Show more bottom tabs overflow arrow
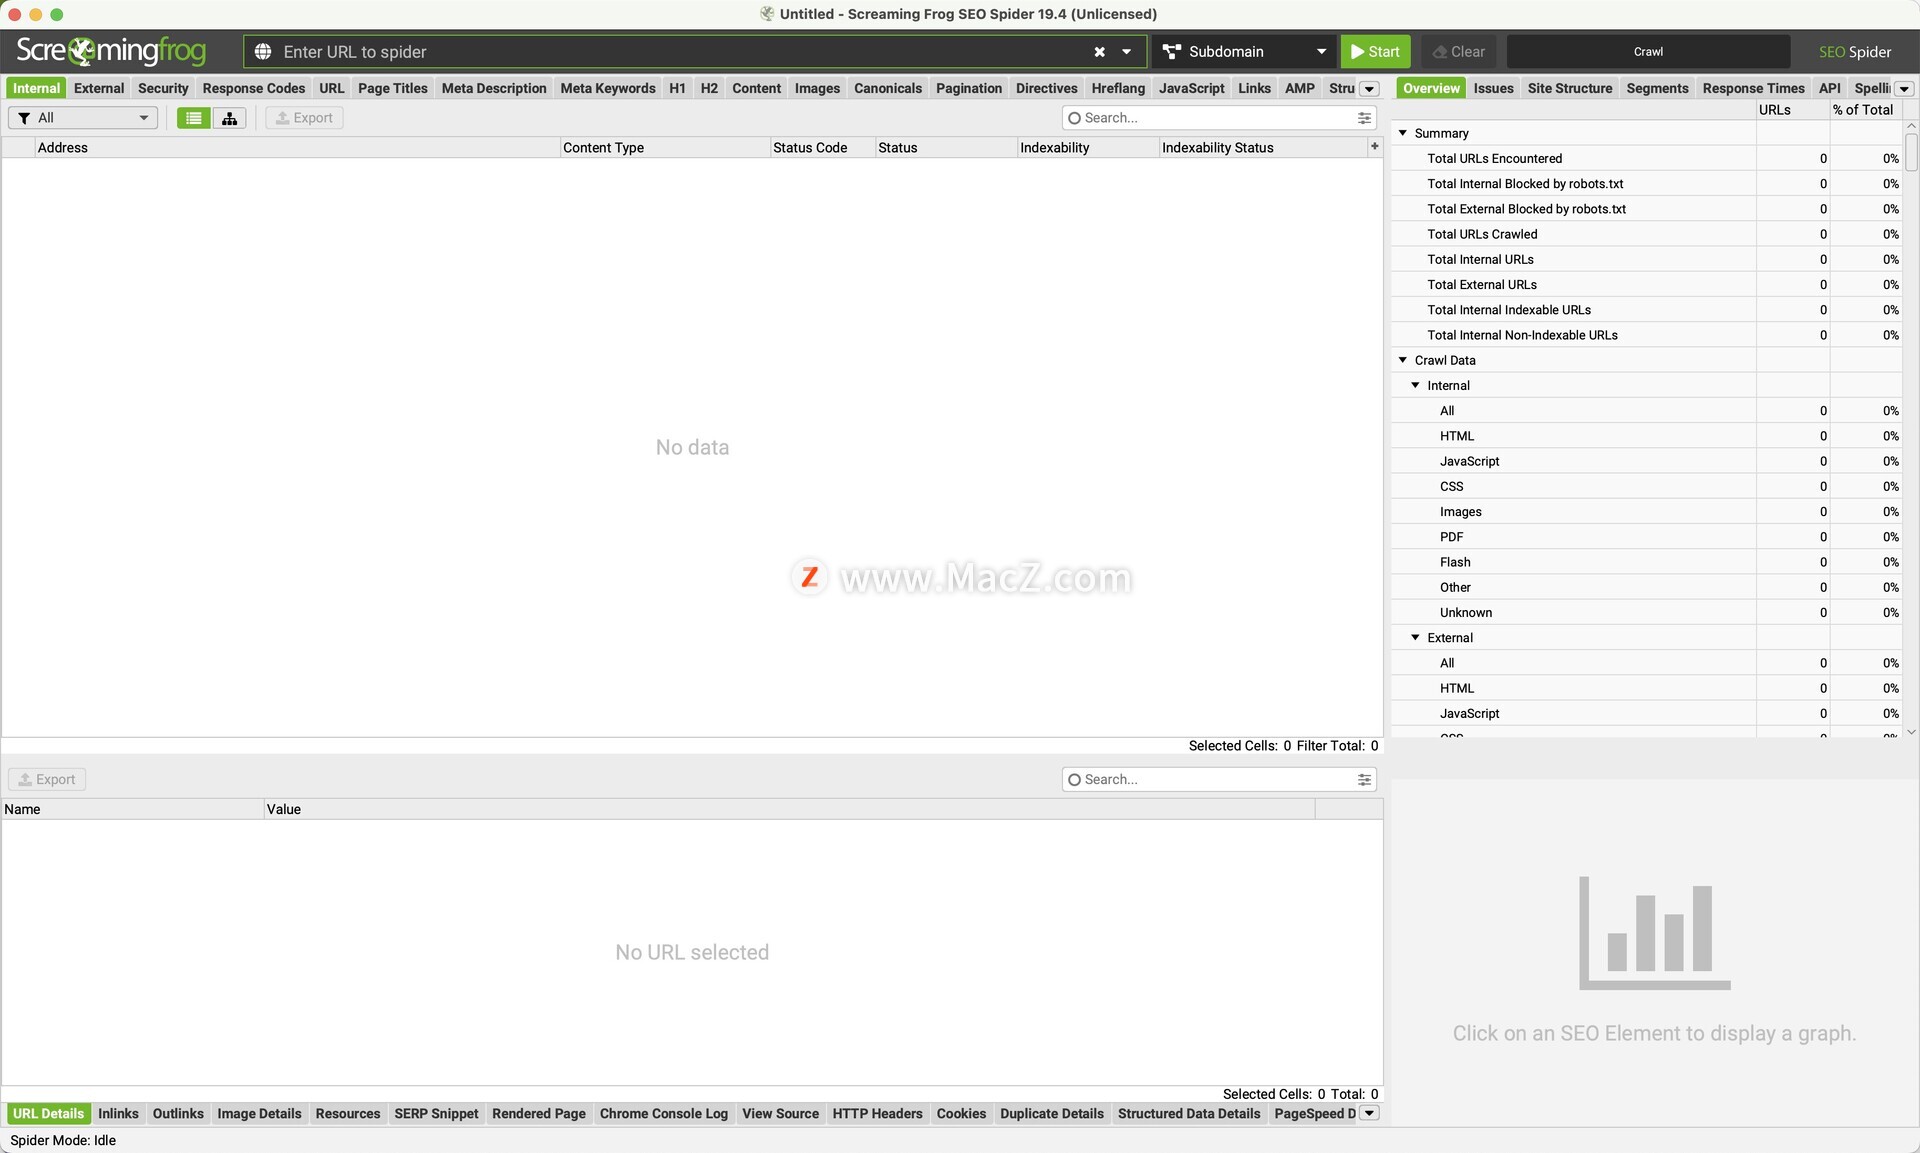Viewport: 1920px width, 1153px height. point(1370,1113)
